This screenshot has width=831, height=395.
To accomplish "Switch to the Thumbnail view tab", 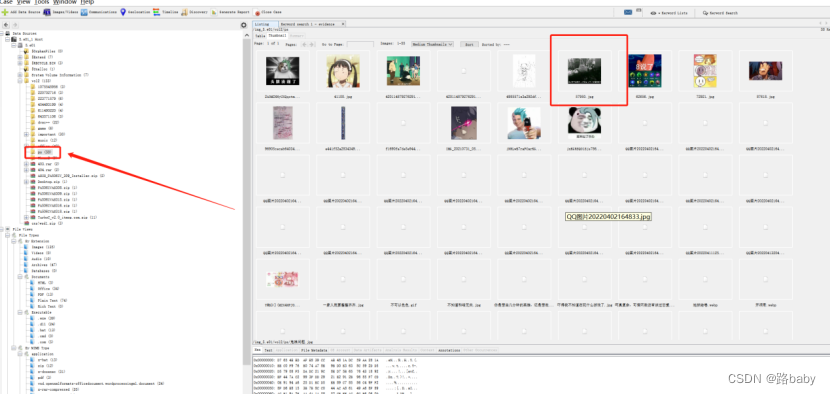I will click(277, 36).
